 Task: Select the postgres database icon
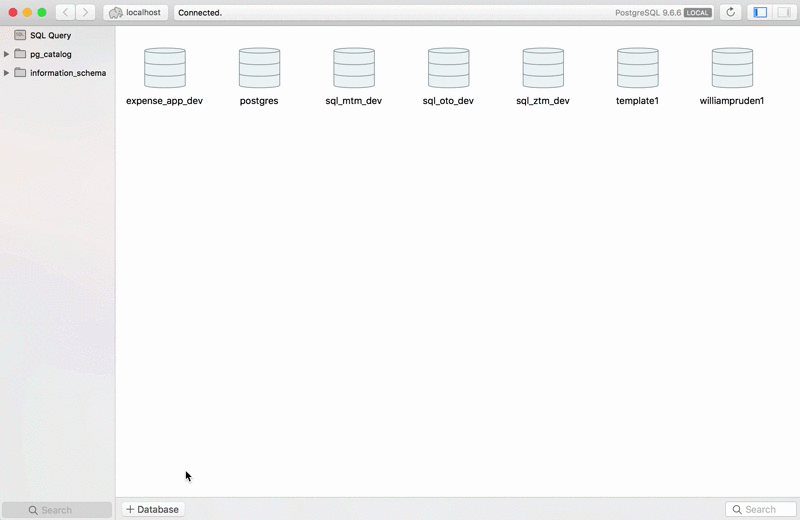click(x=259, y=68)
